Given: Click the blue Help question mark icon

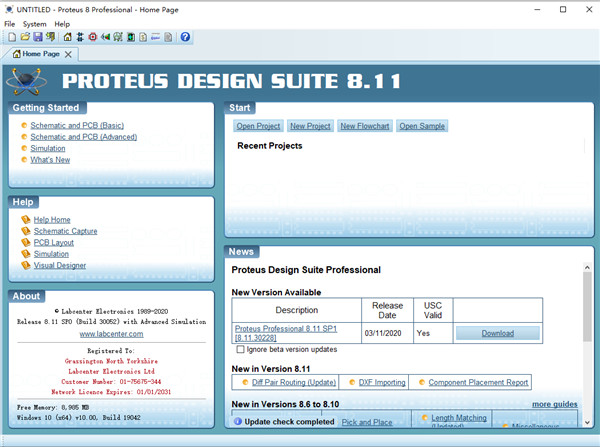Looking at the screenshot, I should pos(185,37).
